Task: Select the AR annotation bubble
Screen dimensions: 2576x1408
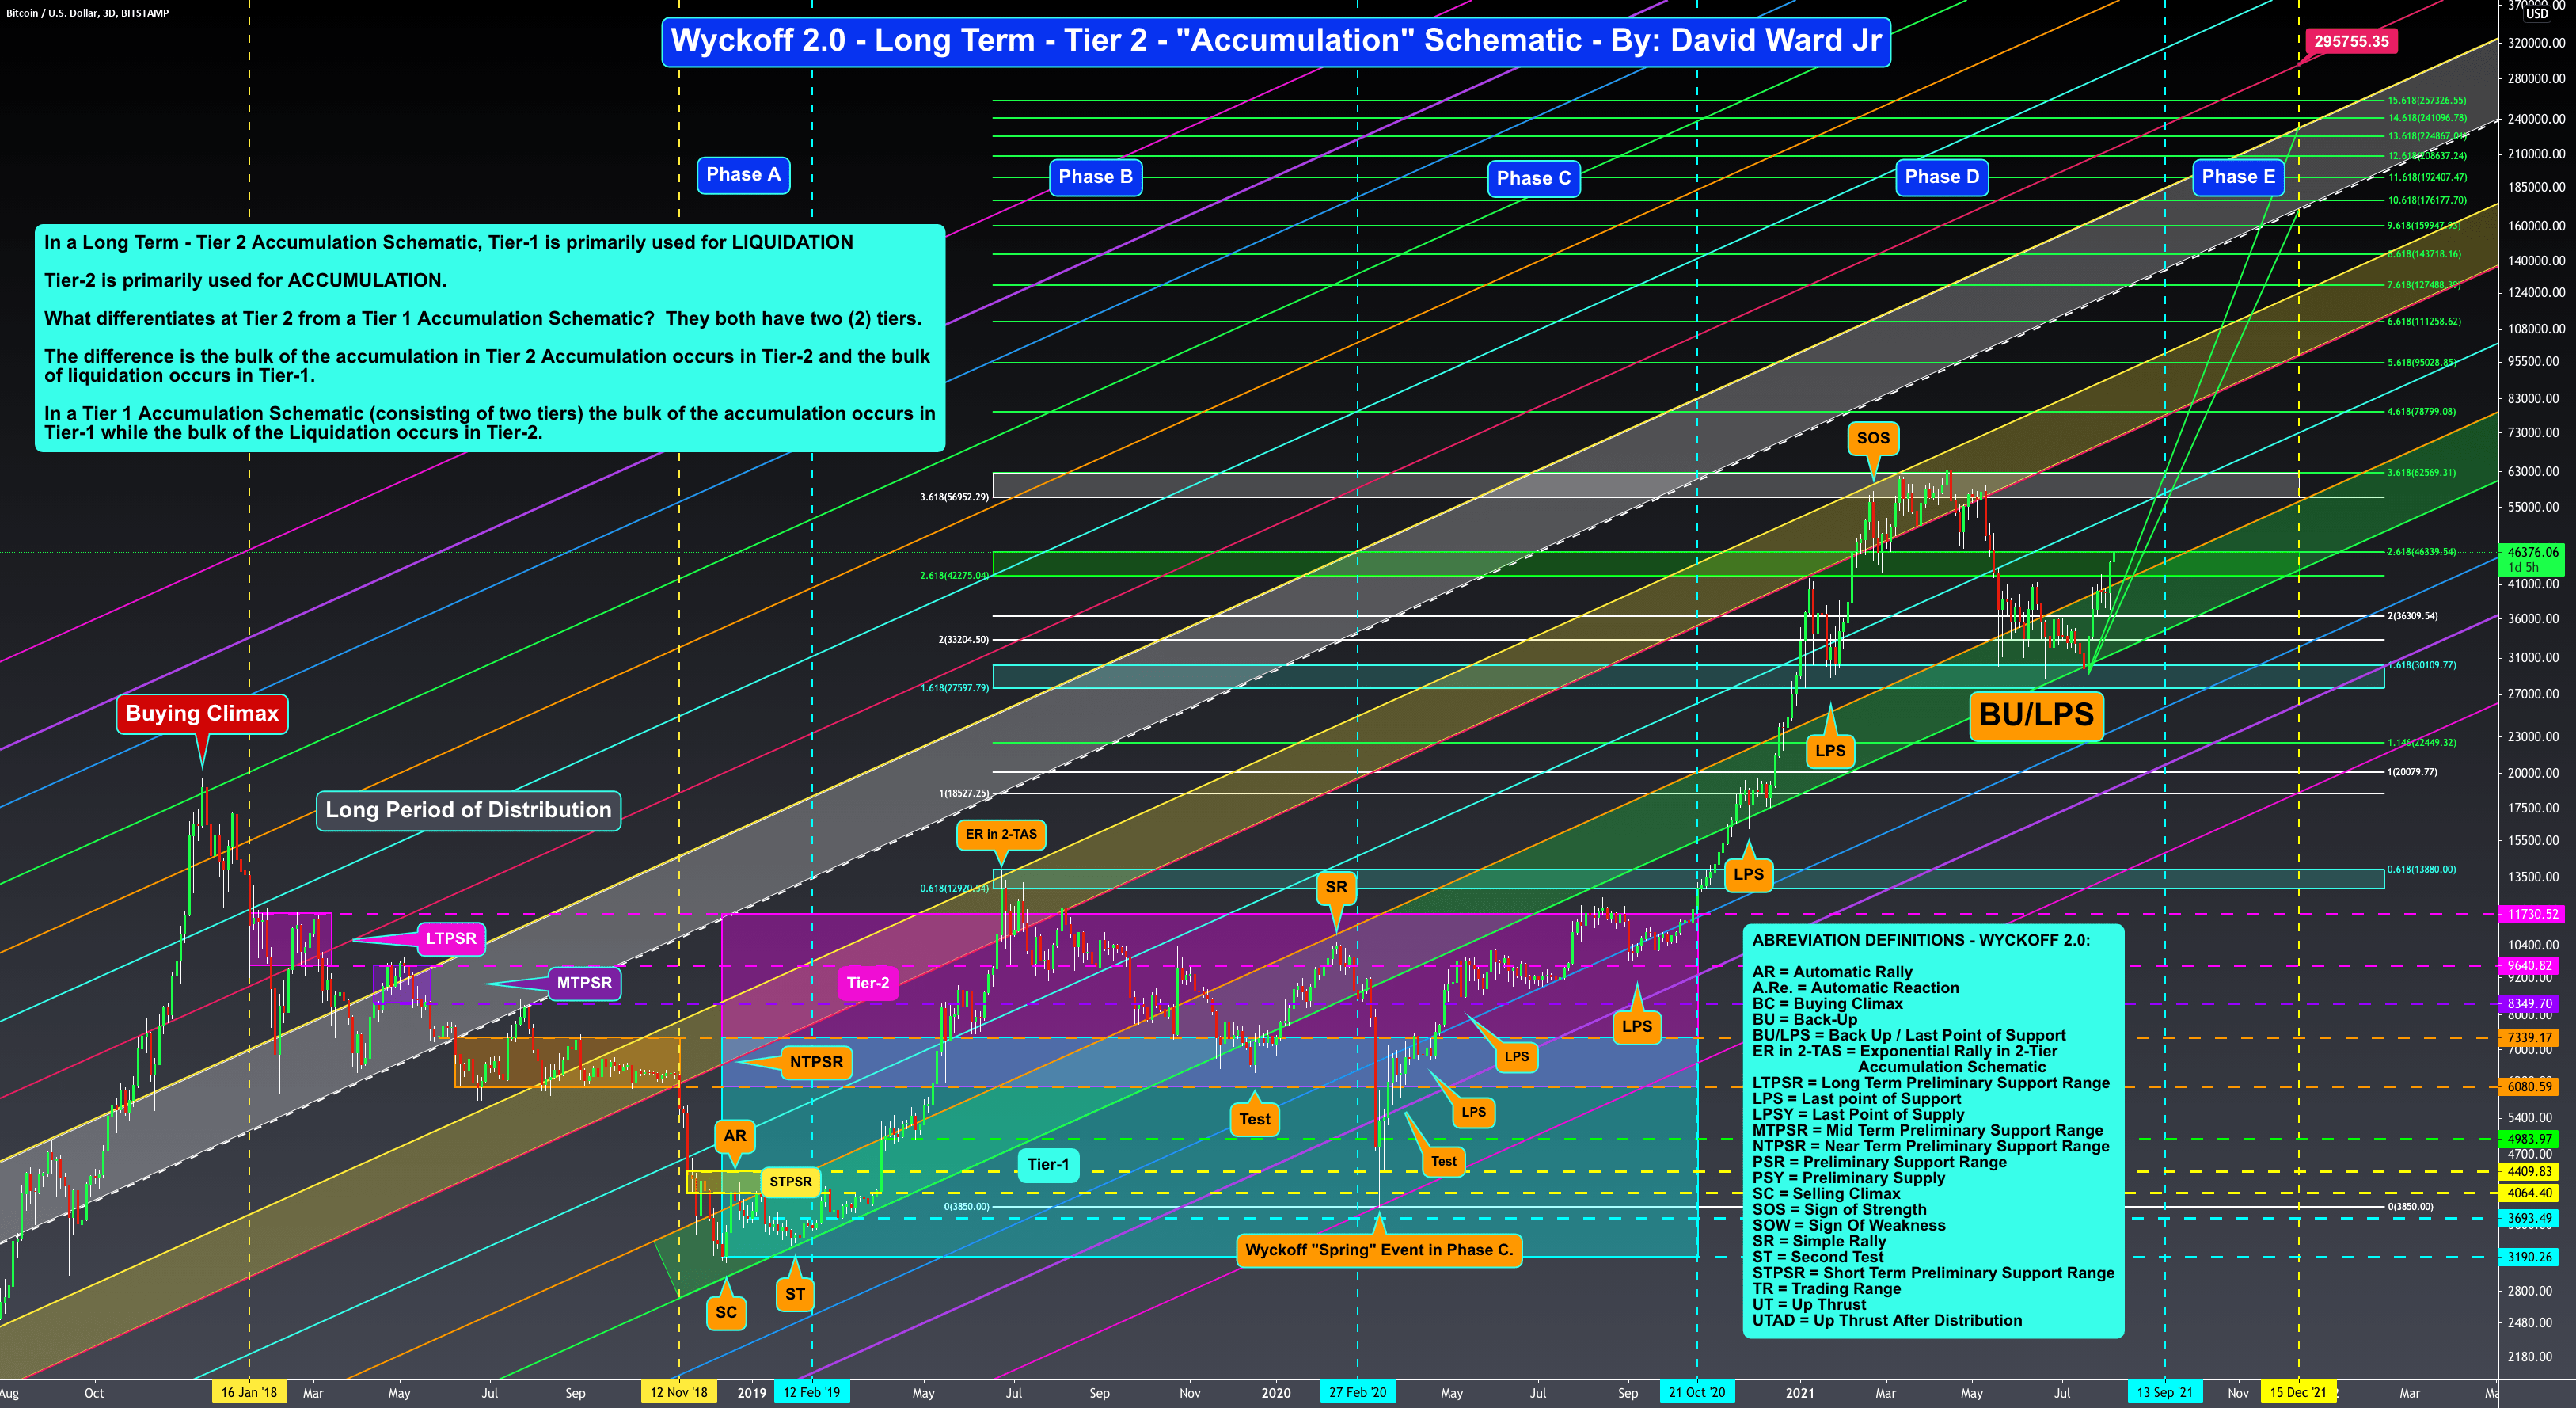Action: [x=734, y=1136]
